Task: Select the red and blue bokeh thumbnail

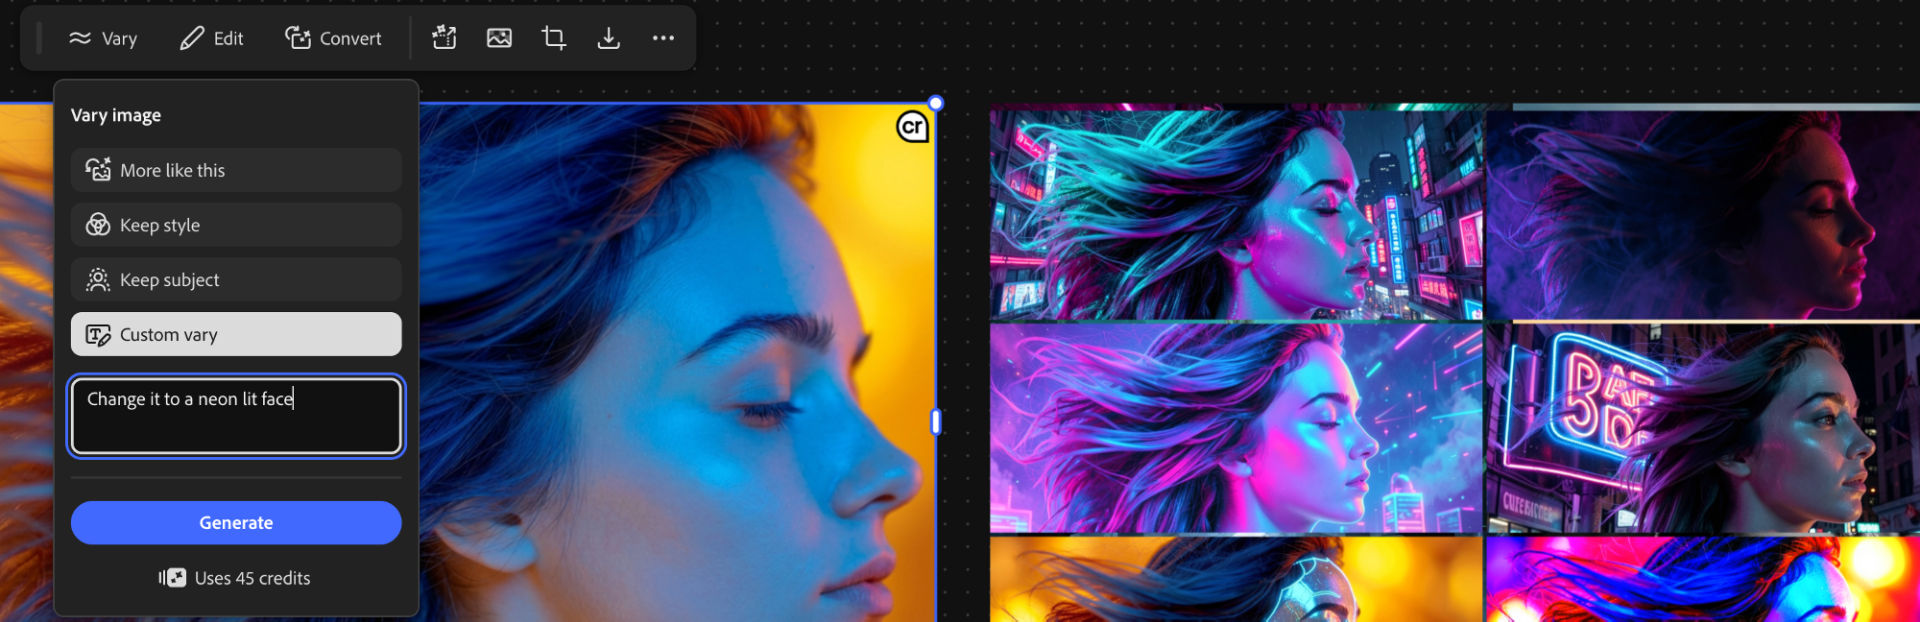Action: pyautogui.click(x=1703, y=579)
